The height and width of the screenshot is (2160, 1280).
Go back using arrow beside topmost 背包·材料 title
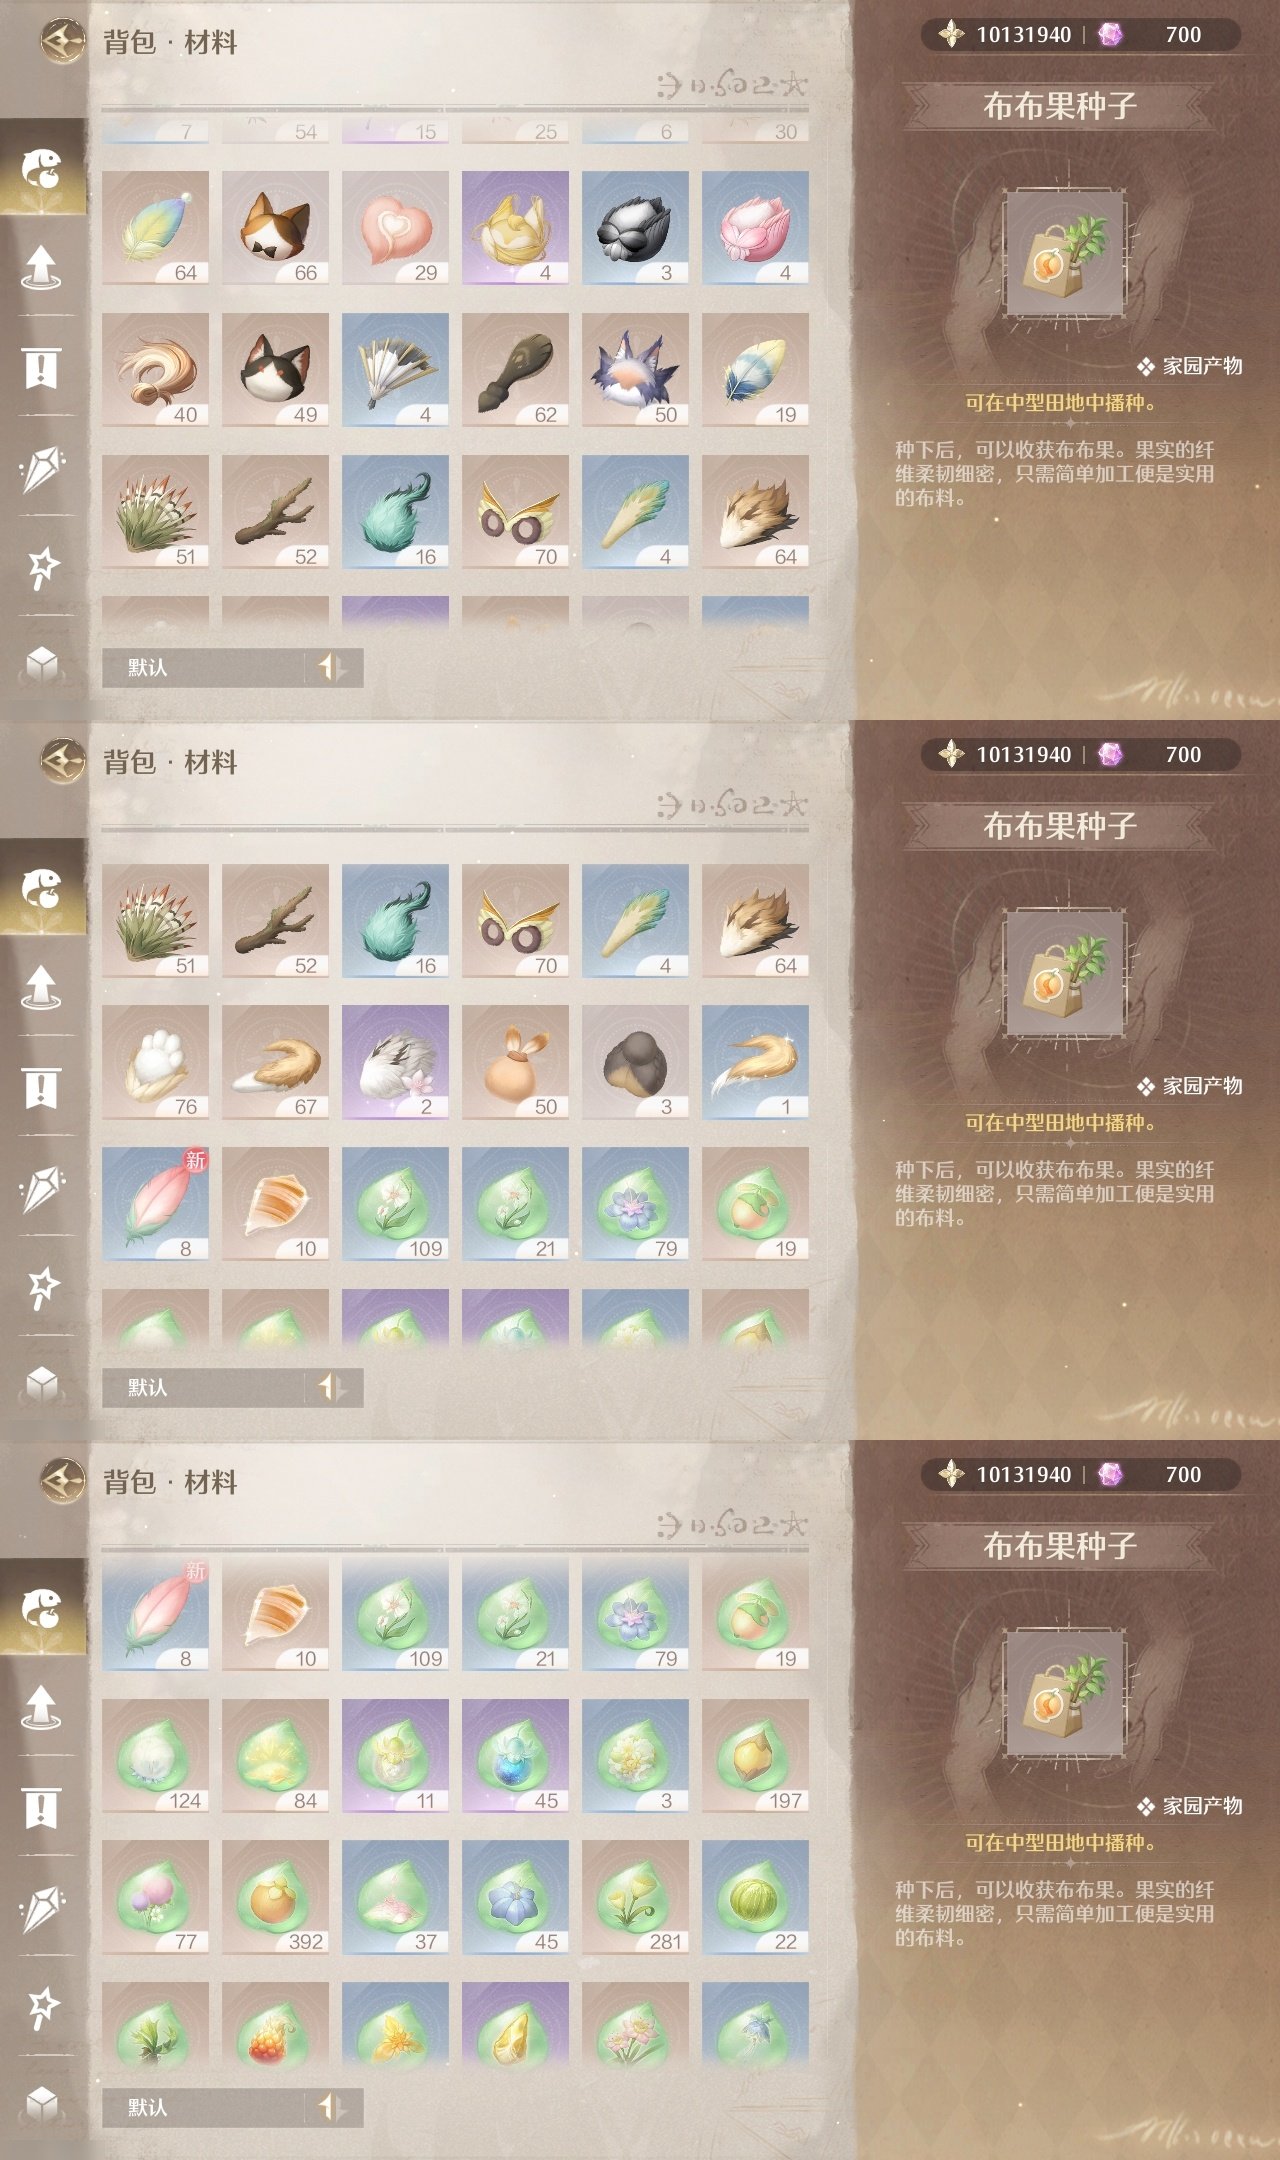coord(63,42)
